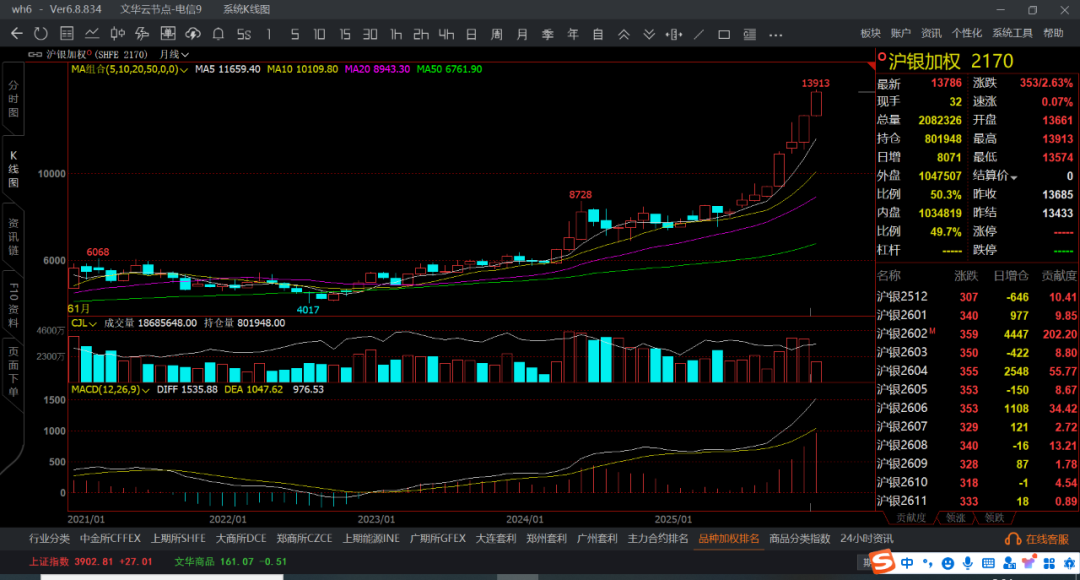Page up with the double up chevron

(x=623, y=34)
